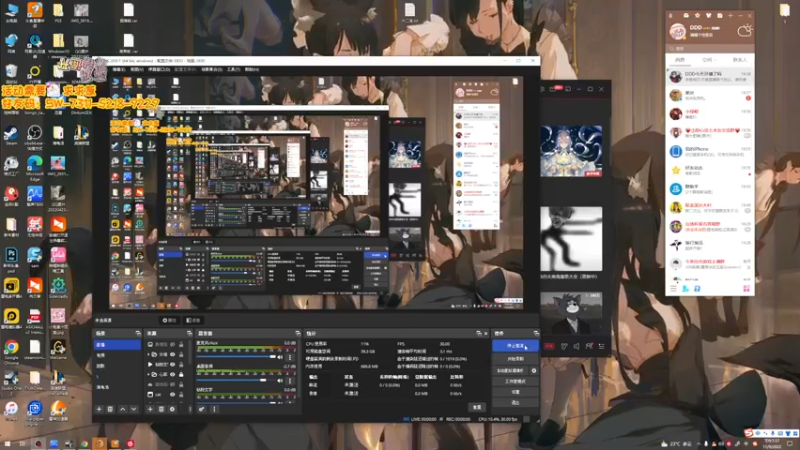This screenshot has width=800, height=450.
Task: Add a new source in OBS Sources panel
Action: 150,409
